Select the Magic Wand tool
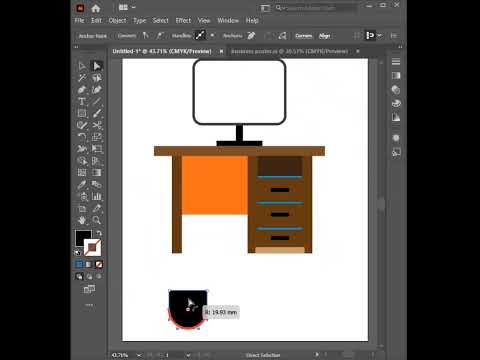 tap(82, 78)
